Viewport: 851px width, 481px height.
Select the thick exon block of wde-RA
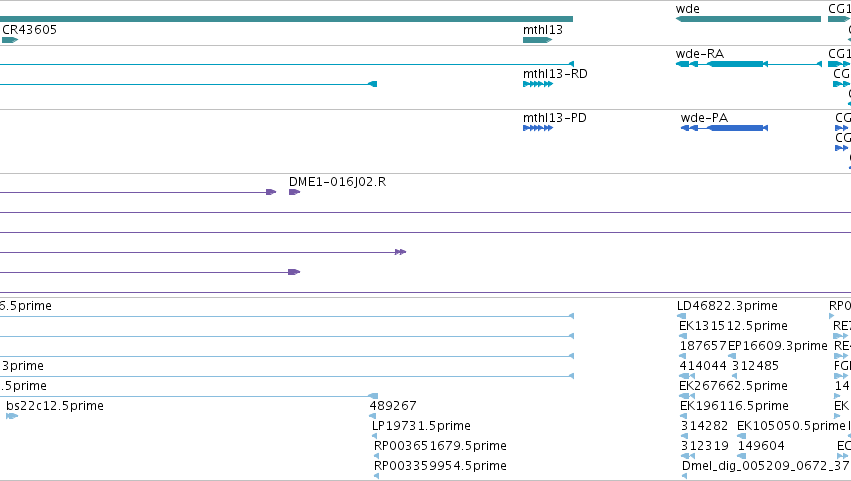coord(735,64)
